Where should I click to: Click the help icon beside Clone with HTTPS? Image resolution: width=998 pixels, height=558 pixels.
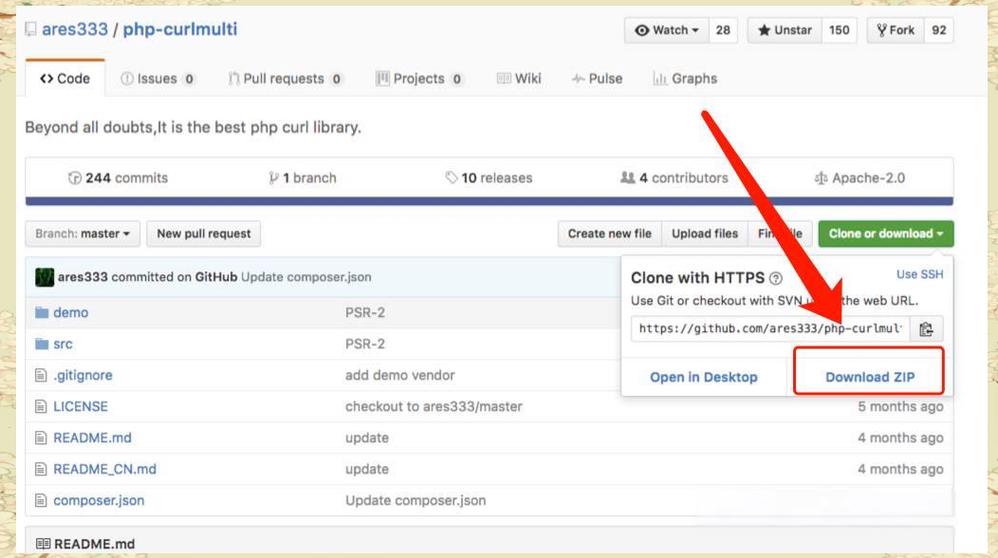pyautogui.click(x=776, y=279)
